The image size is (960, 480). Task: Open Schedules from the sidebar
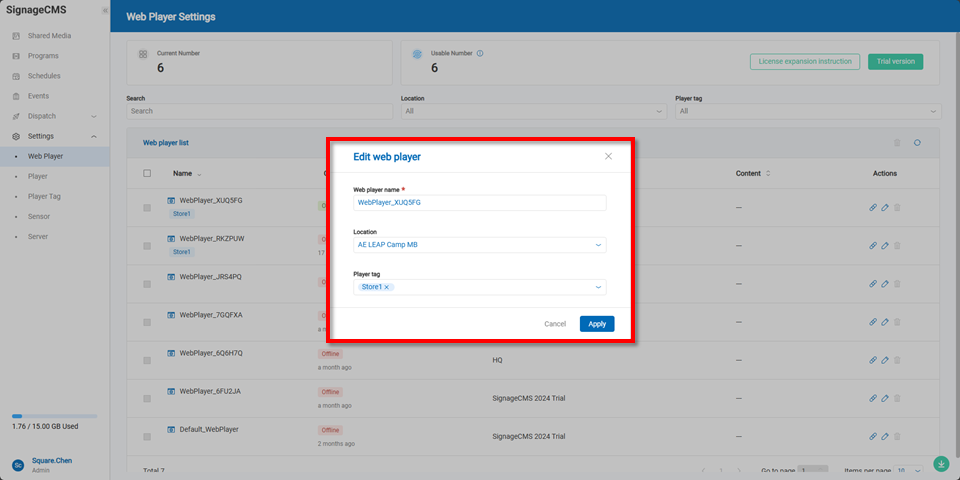(44, 76)
